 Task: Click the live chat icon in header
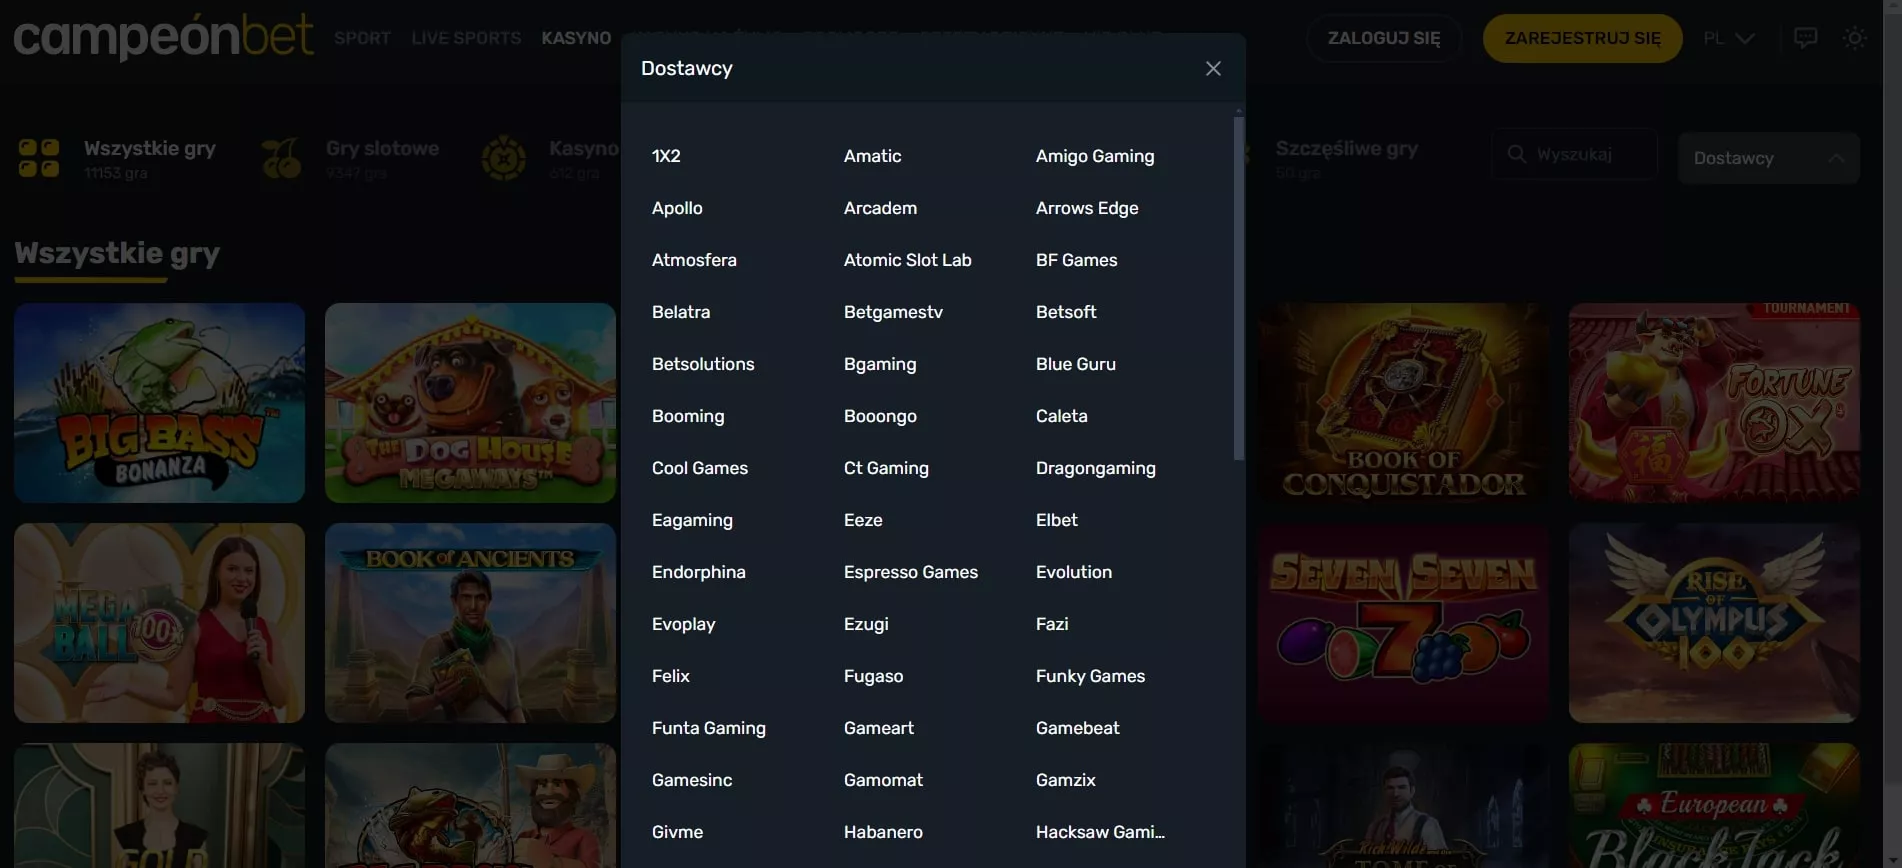[1805, 38]
